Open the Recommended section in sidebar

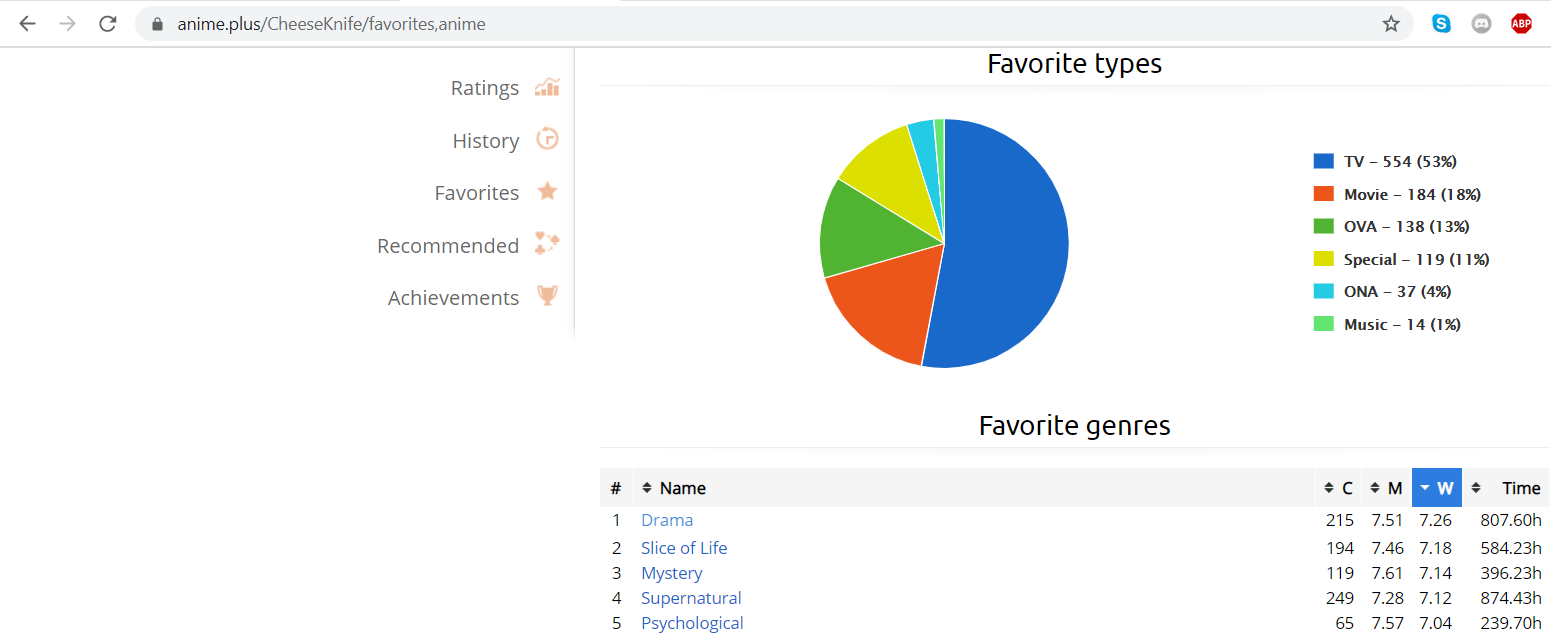click(447, 245)
